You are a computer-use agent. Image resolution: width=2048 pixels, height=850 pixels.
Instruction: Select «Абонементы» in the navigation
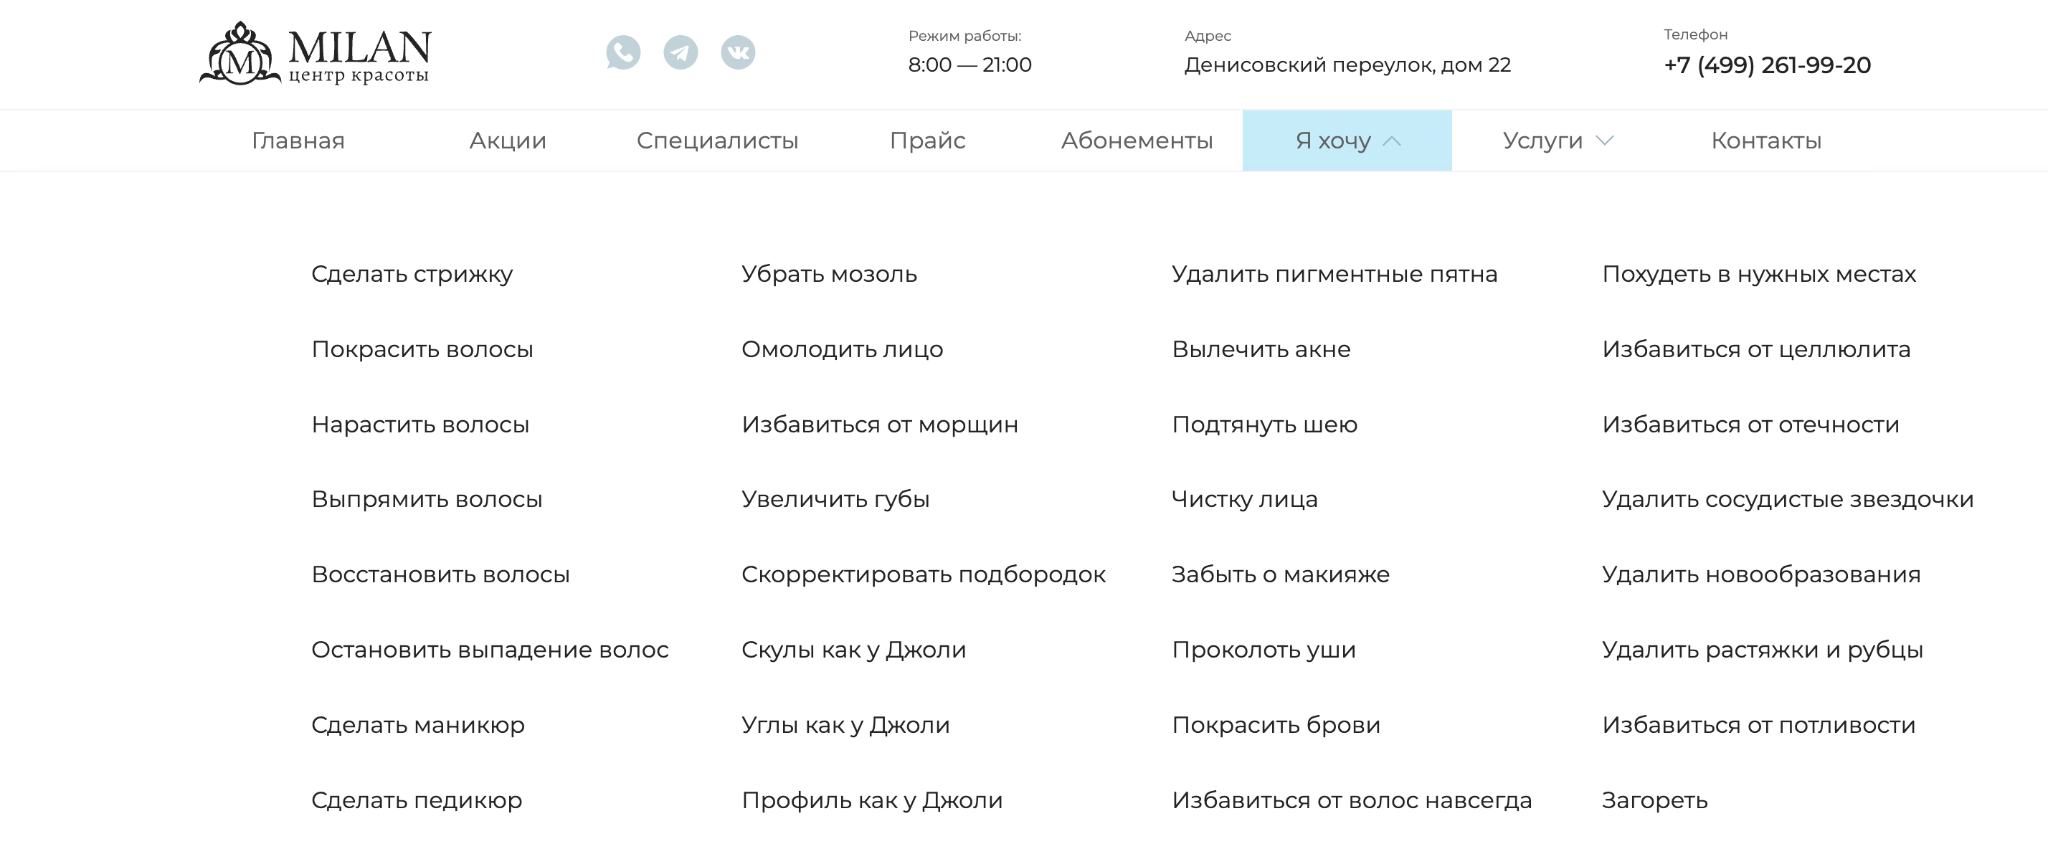tap(1137, 140)
